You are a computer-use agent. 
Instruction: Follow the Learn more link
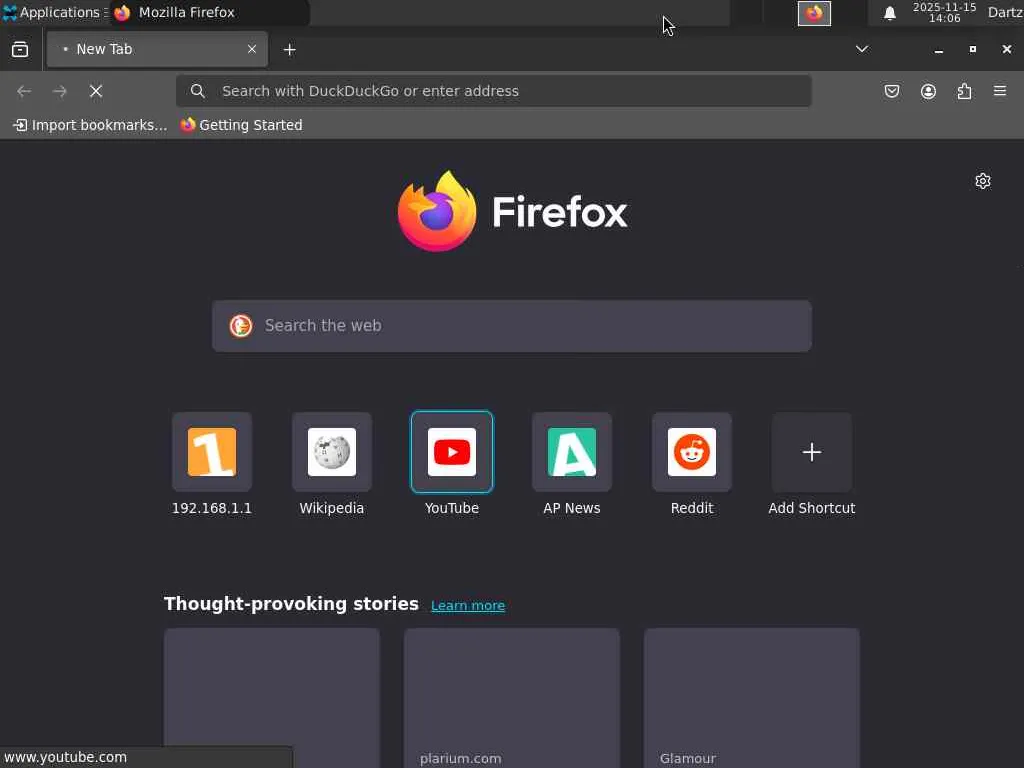click(468, 605)
